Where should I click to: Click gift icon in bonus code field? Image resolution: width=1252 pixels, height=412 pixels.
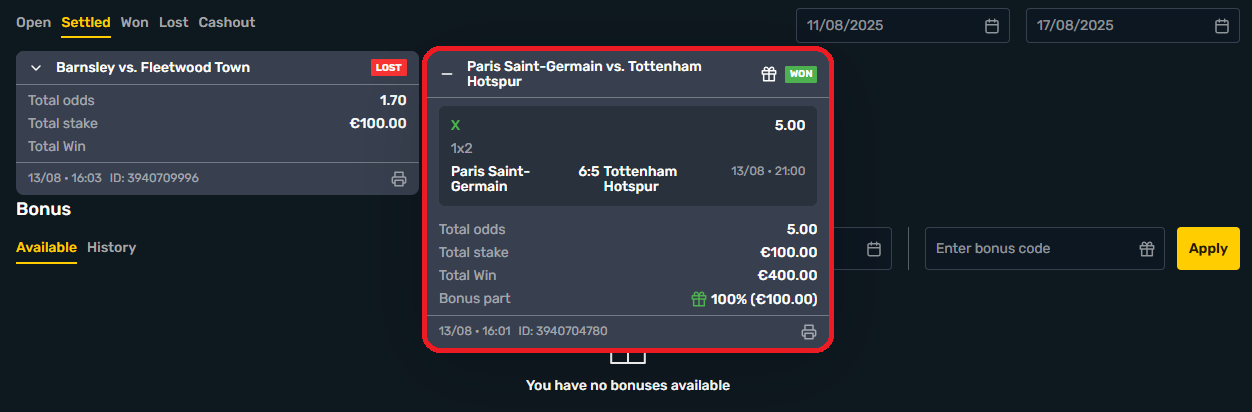pyautogui.click(x=1147, y=249)
